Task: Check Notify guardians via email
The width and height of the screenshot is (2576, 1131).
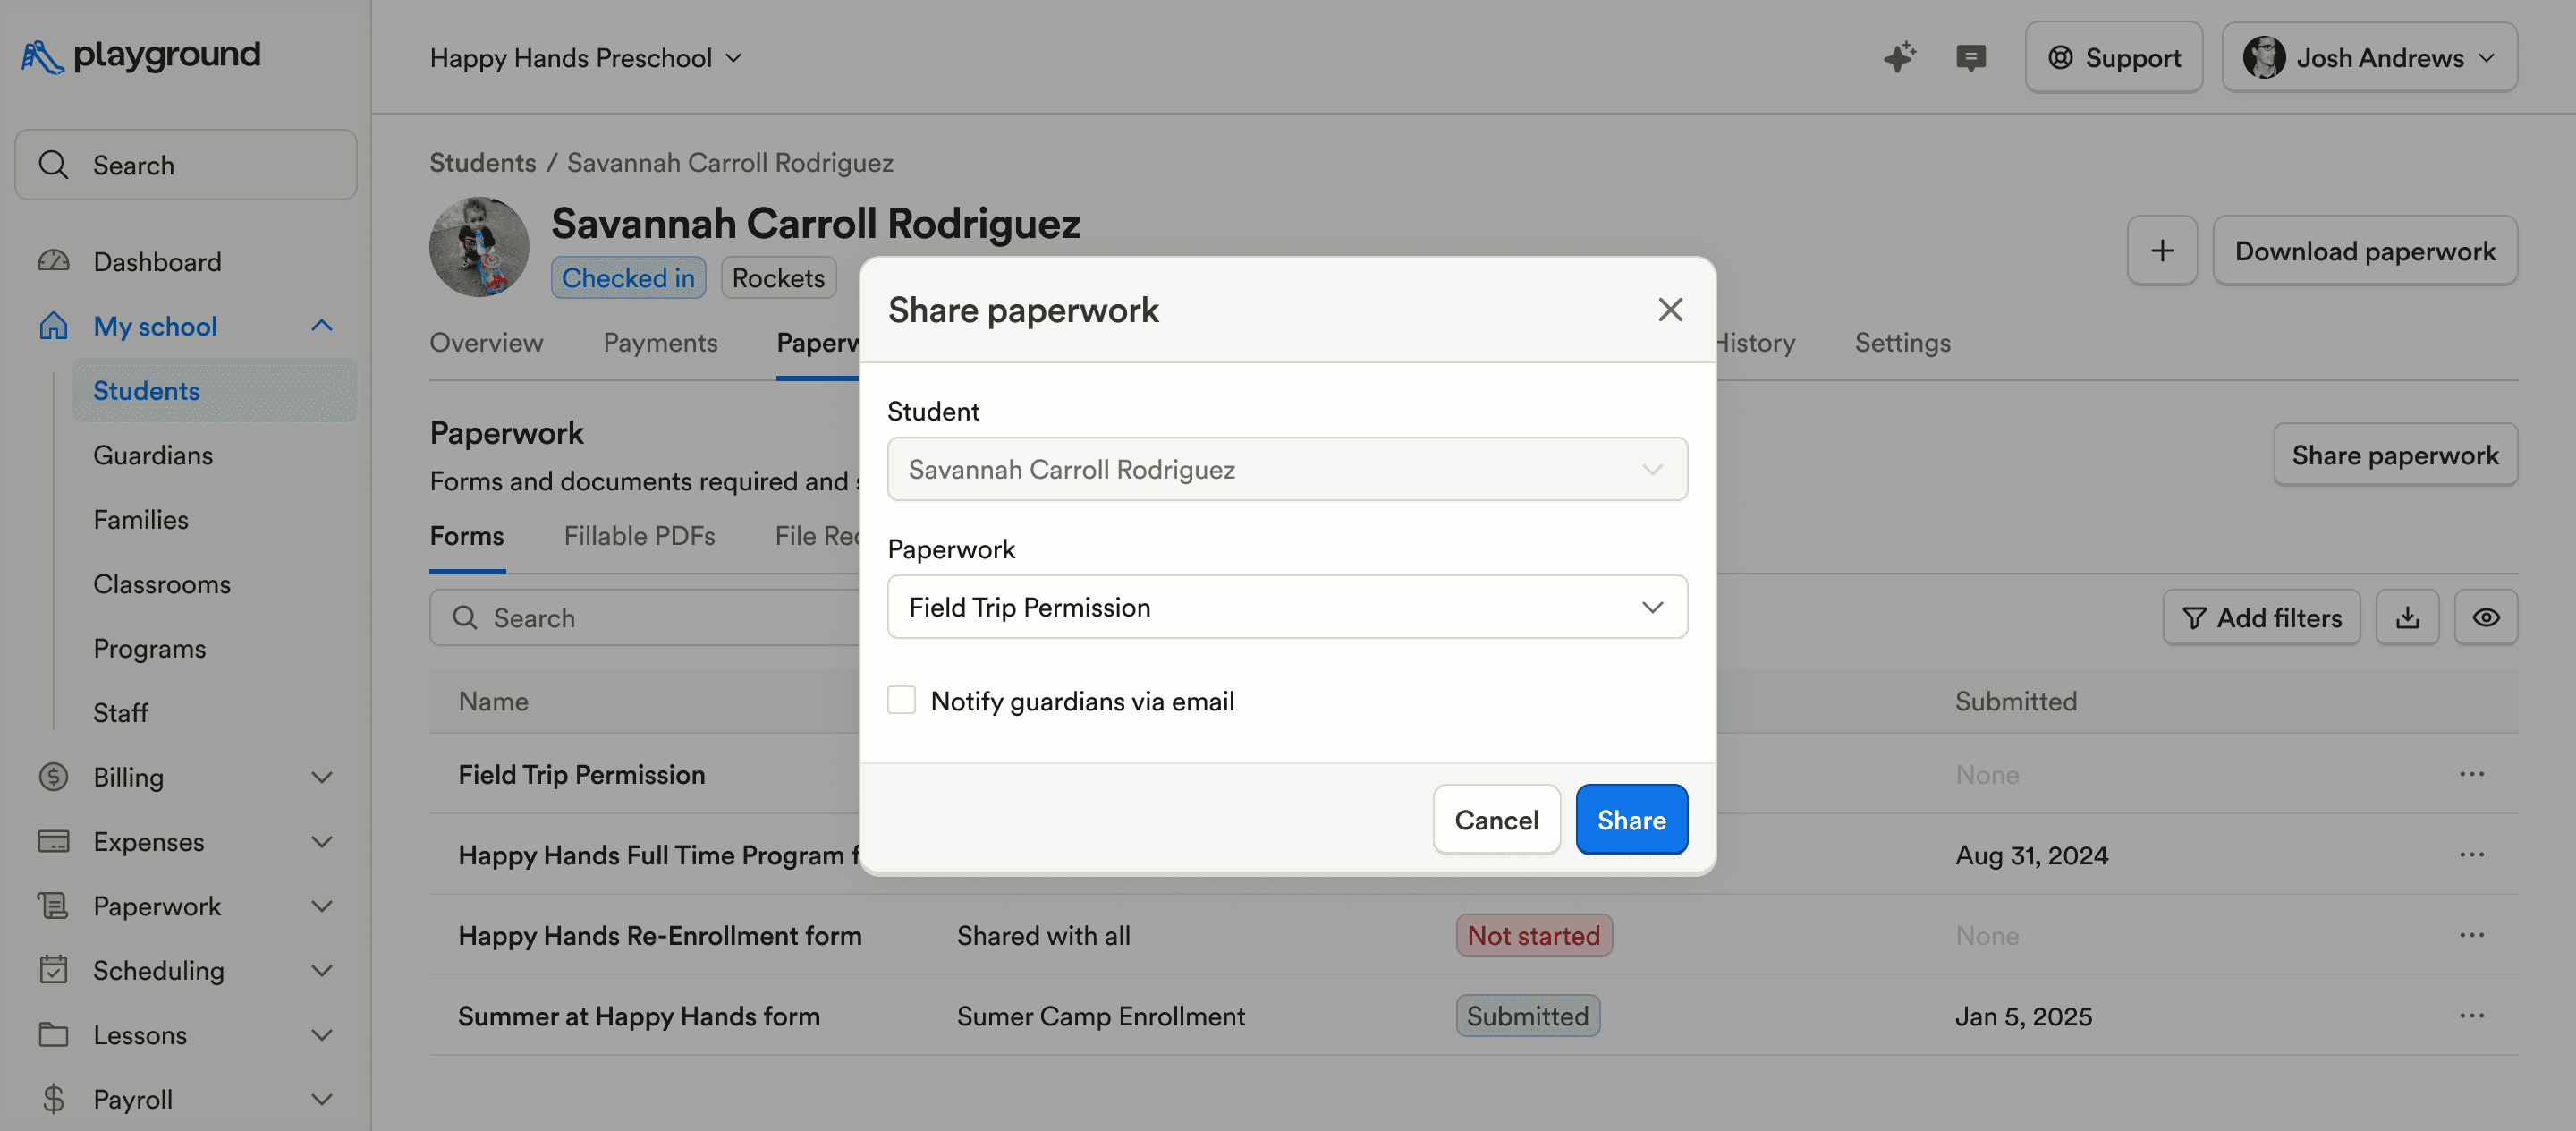Action: (x=901, y=700)
